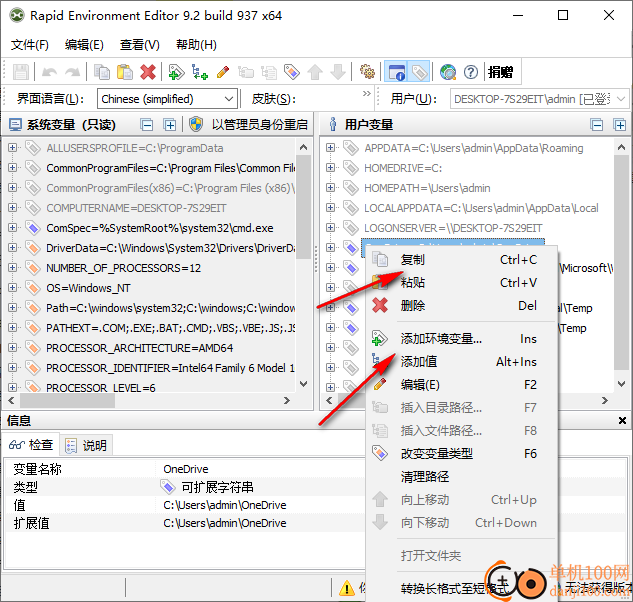The image size is (633, 602).
Task: Click system variables horizontal scrollbar thumb
Action: pyautogui.click(x=67, y=400)
